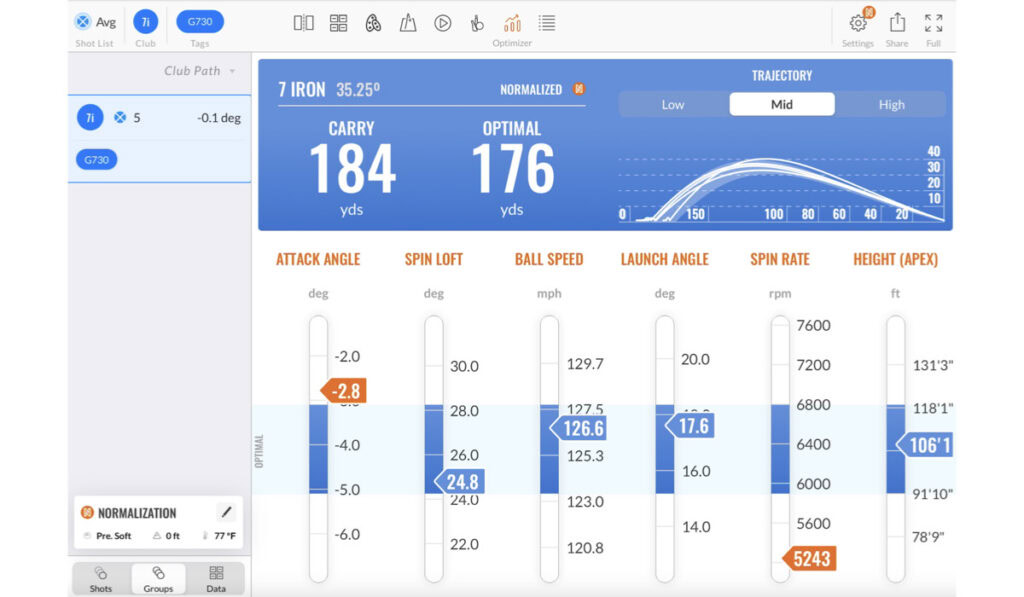
Task: Edit normalization with the pencil icon
Action: 226,512
